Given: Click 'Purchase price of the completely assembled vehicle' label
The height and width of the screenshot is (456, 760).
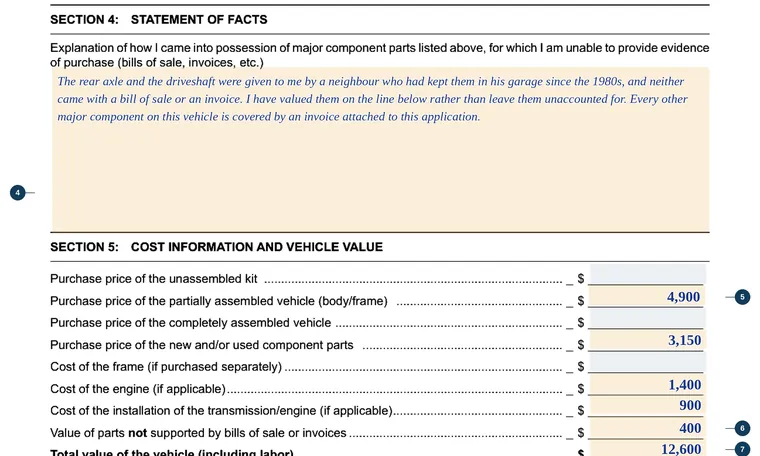Looking at the screenshot, I should (x=190, y=323).
